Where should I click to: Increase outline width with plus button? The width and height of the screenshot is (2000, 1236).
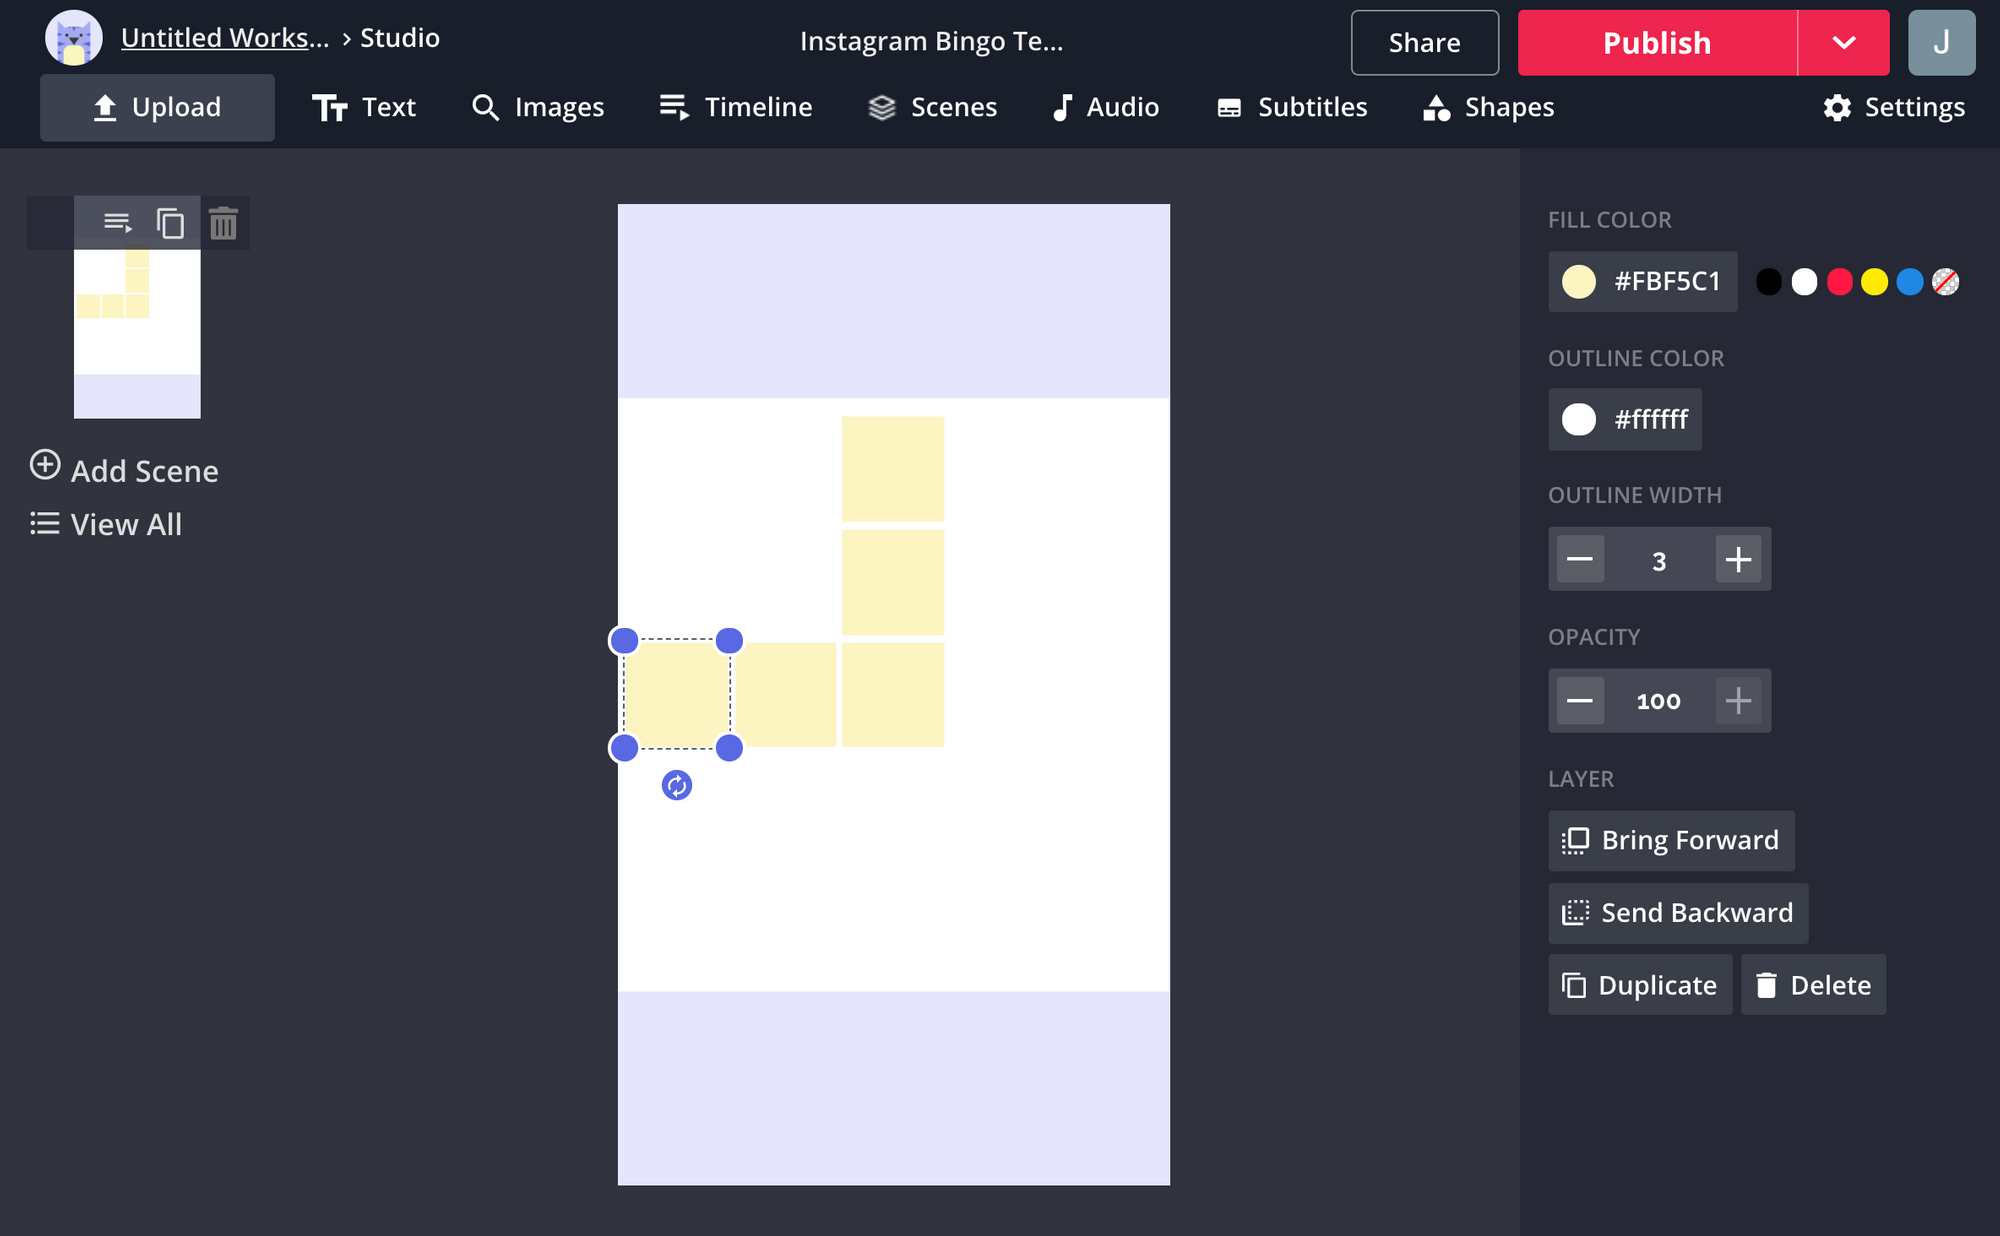(1738, 560)
